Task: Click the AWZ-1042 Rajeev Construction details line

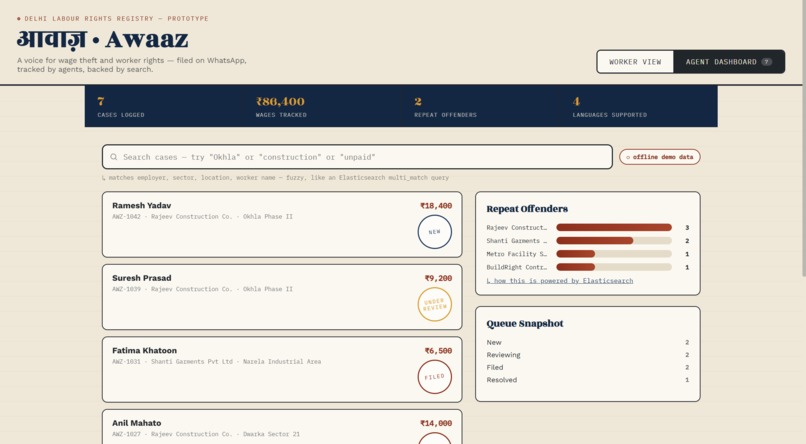Action: point(203,217)
